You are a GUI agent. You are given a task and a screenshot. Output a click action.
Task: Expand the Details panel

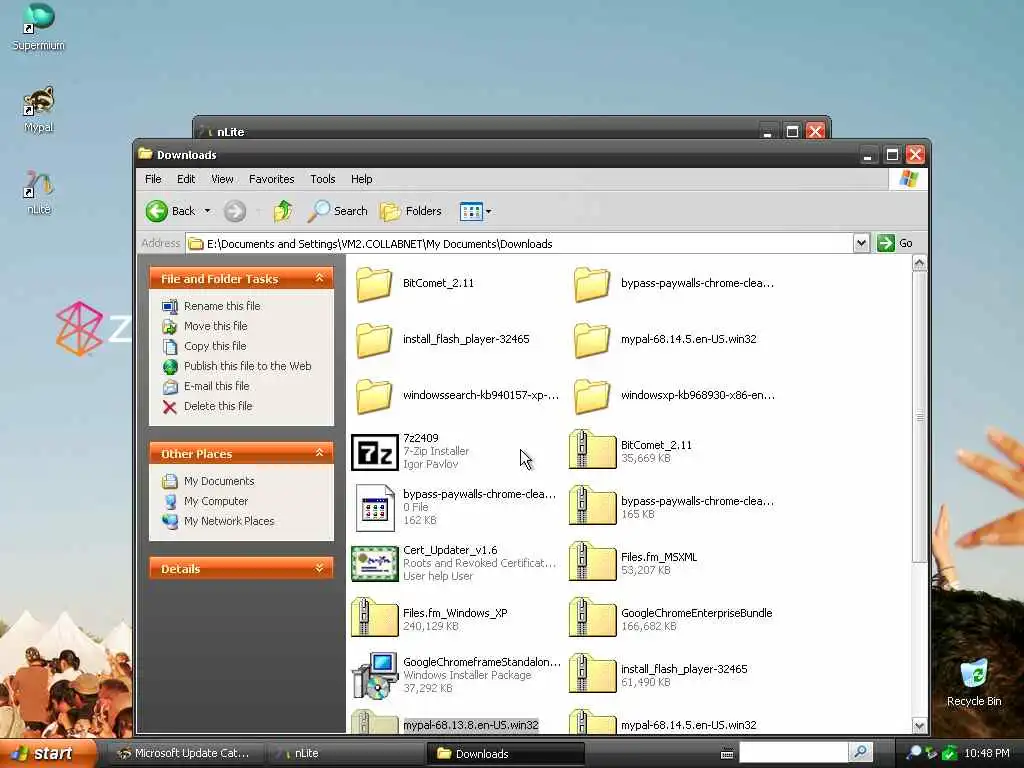(x=319, y=568)
